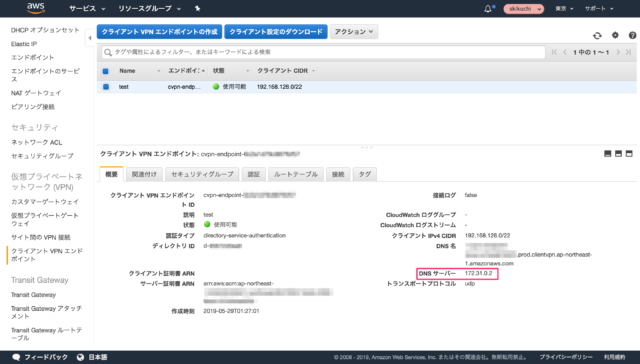The width and height of the screenshot is (640, 364).
Task: Open the 東京 region dropdown
Action: tap(564, 9)
